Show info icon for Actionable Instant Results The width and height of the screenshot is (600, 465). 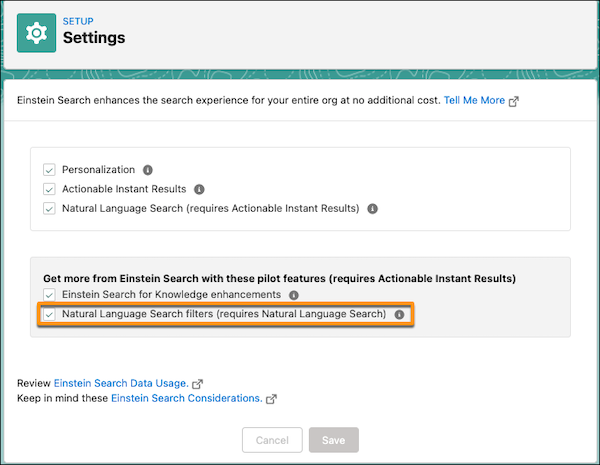coord(199,189)
